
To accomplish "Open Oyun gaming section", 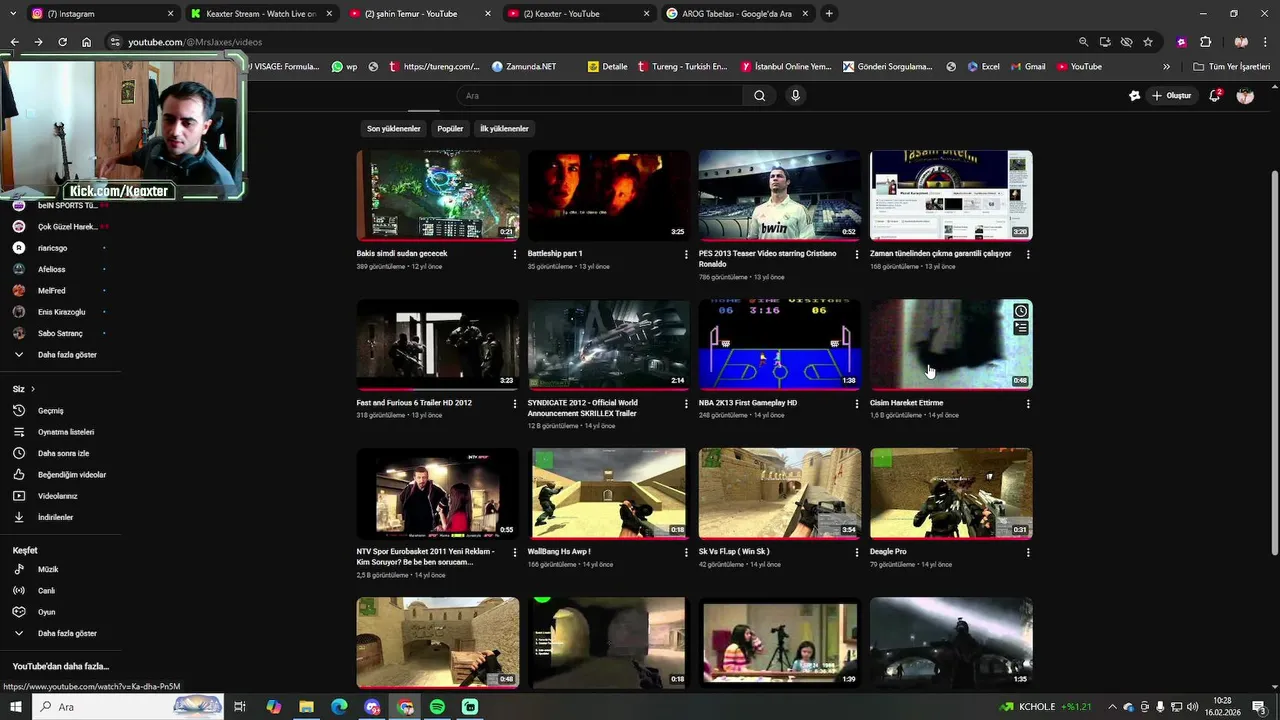I will point(46,612).
